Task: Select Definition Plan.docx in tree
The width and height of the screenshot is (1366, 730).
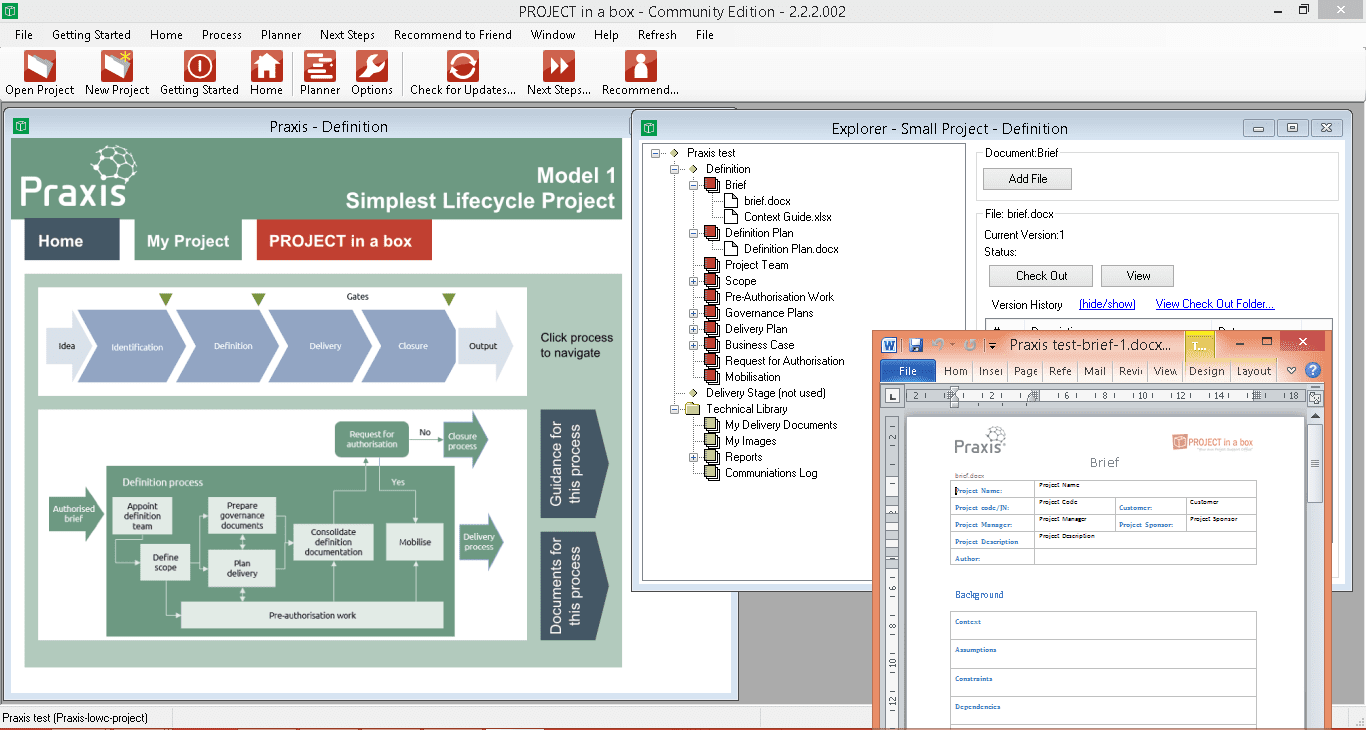Action: (x=791, y=249)
